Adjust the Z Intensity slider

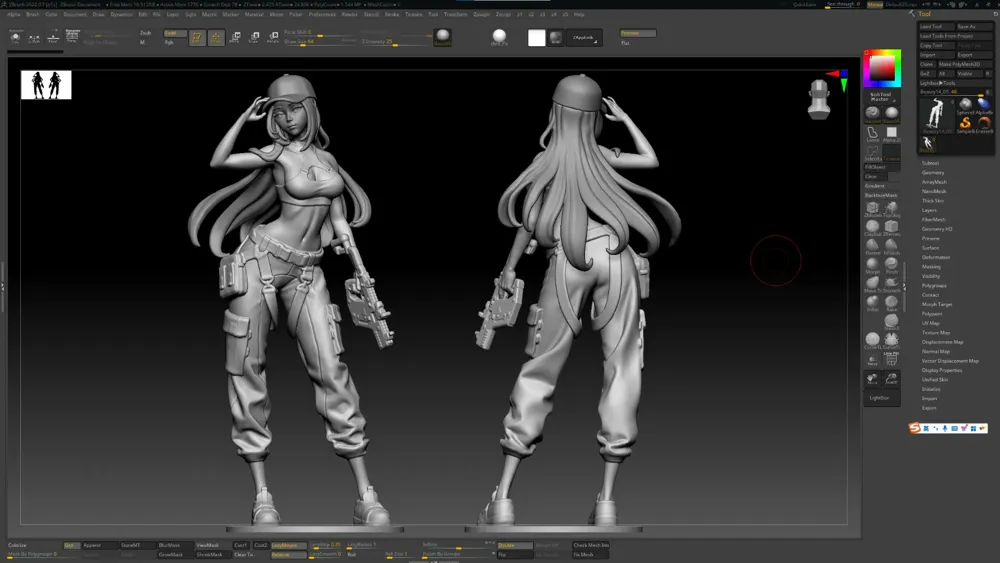(396, 41)
